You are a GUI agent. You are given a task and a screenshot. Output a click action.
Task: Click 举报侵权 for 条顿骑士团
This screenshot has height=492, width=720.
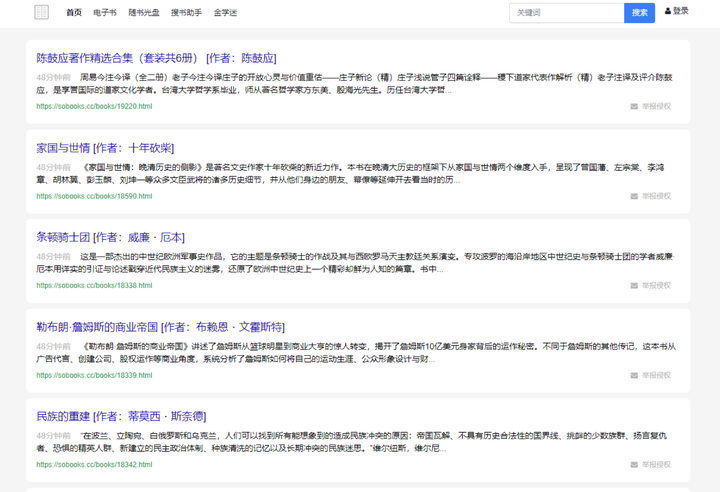coord(656,286)
